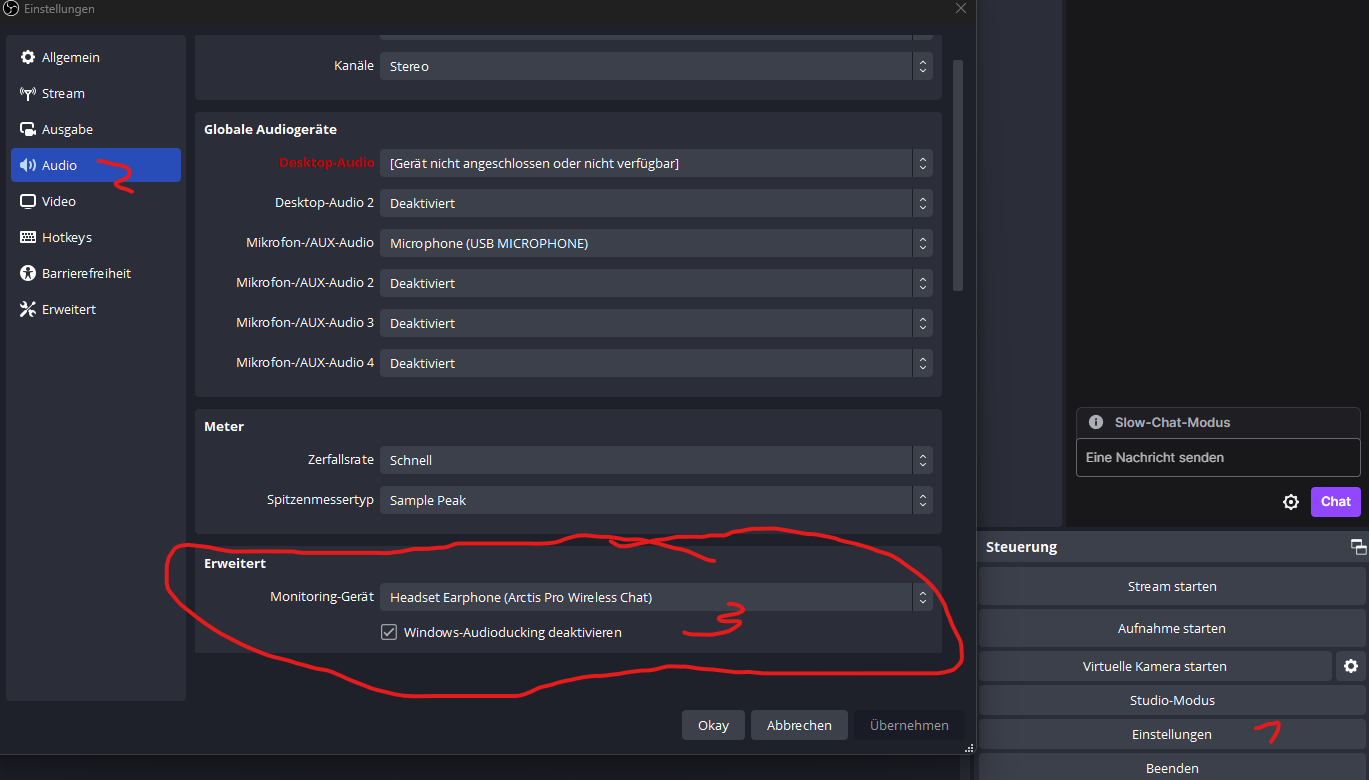Image resolution: width=1369 pixels, height=780 pixels.
Task: Click the Stream starten button
Action: pyautogui.click(x=1171, y=587)
